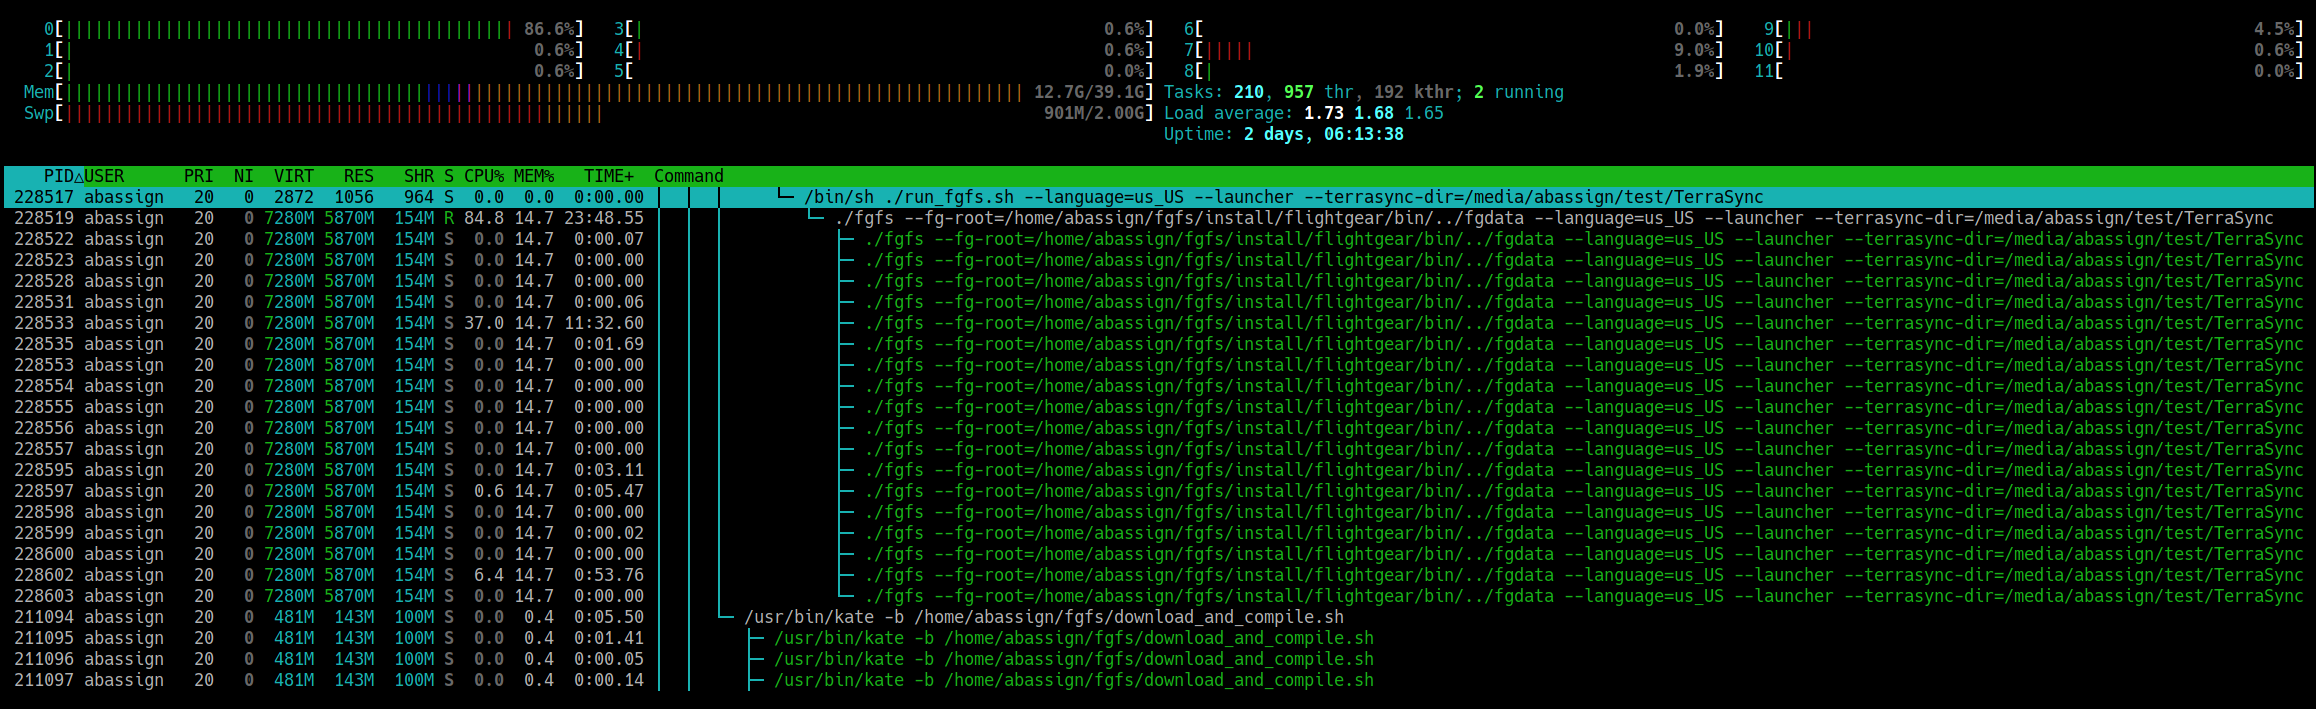Sort by the VIRT column header
The width and height of the screenshot is (2316, 709).
294,176
